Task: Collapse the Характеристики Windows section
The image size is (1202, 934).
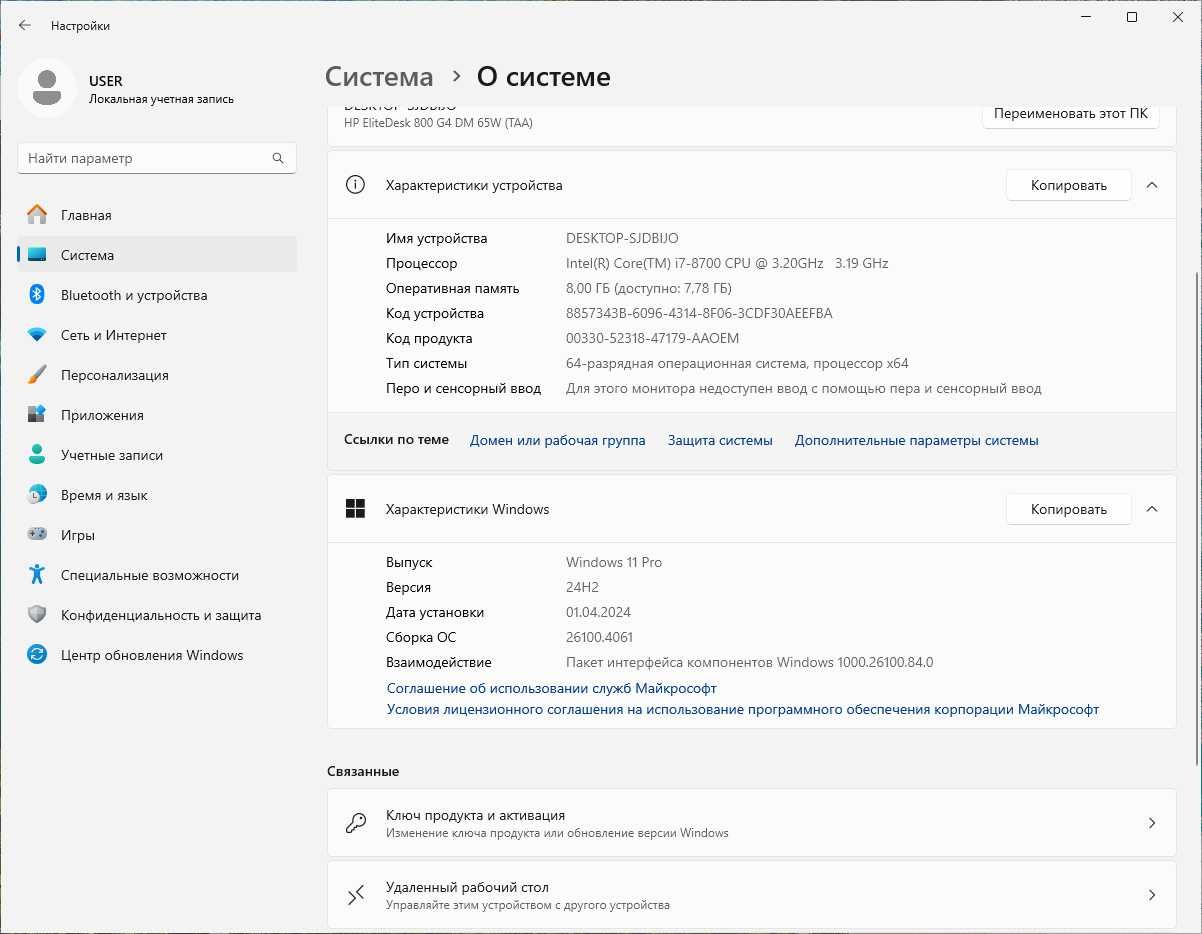Action: 1152,509
